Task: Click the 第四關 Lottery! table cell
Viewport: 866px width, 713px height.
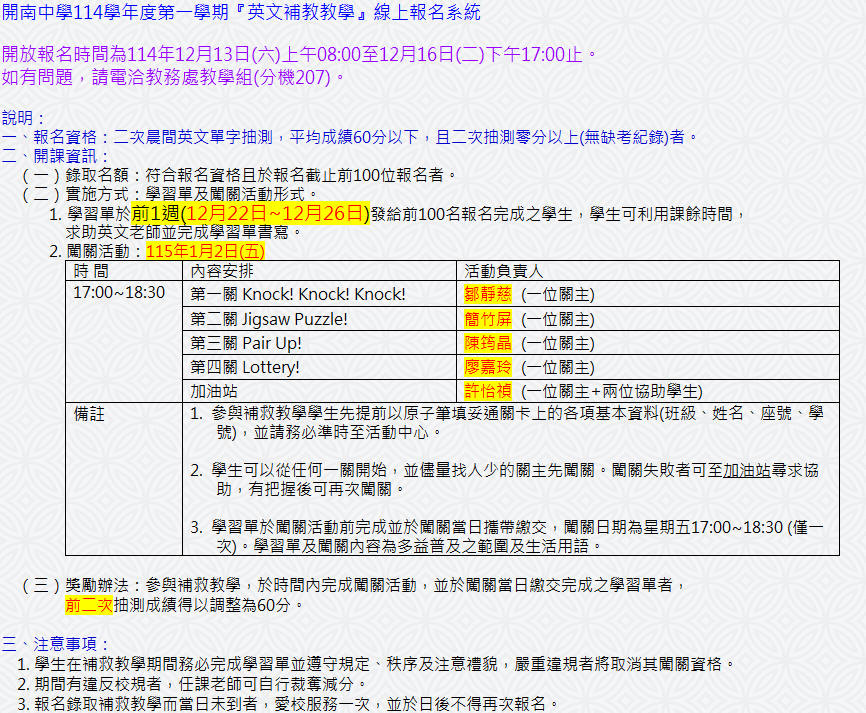Action: pos(245,367)
